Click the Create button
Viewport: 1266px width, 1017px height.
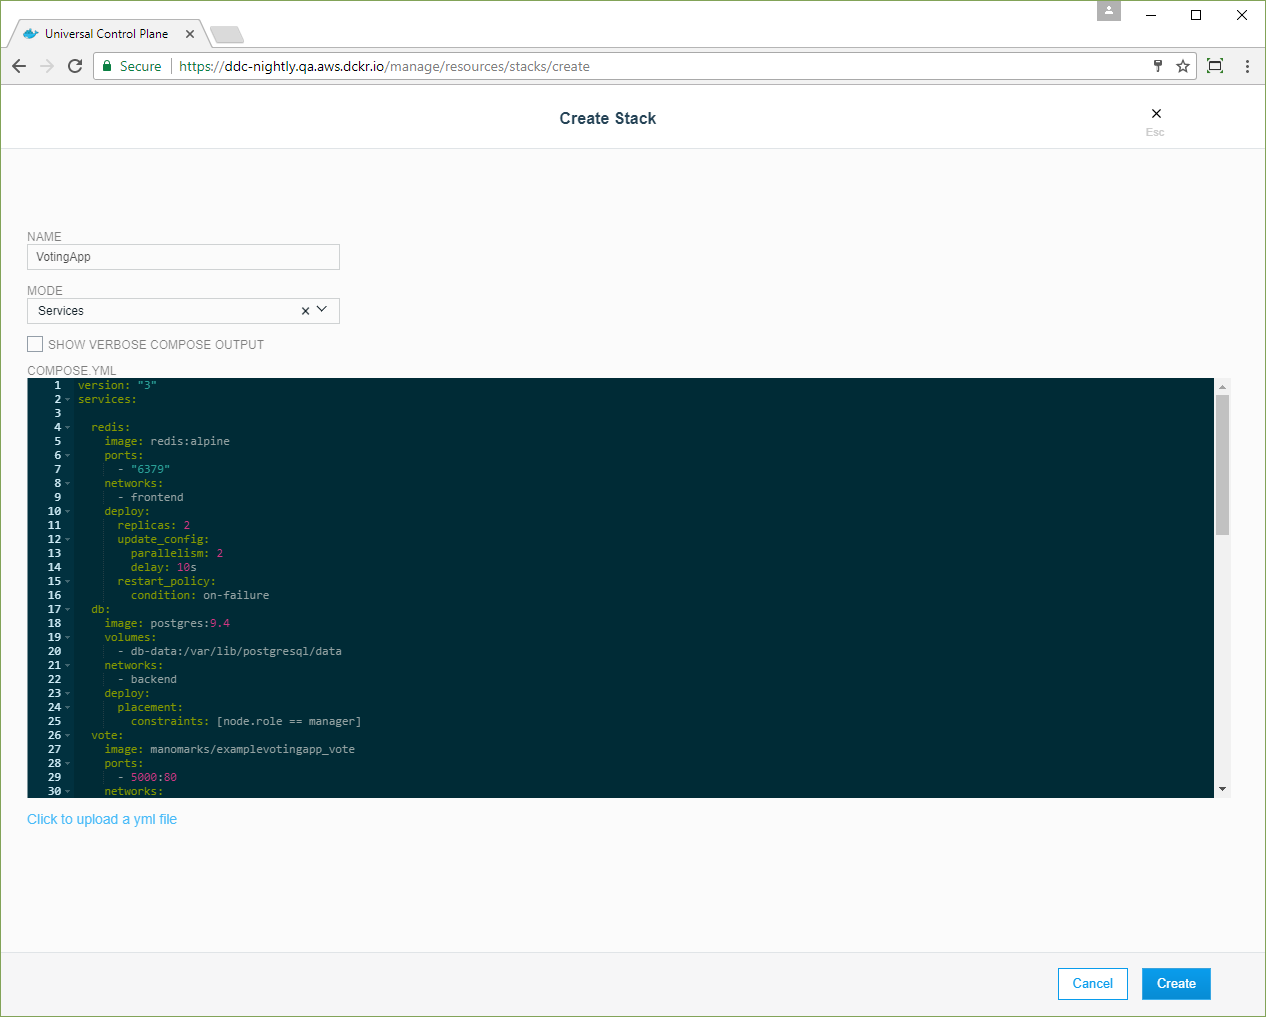1176,984
